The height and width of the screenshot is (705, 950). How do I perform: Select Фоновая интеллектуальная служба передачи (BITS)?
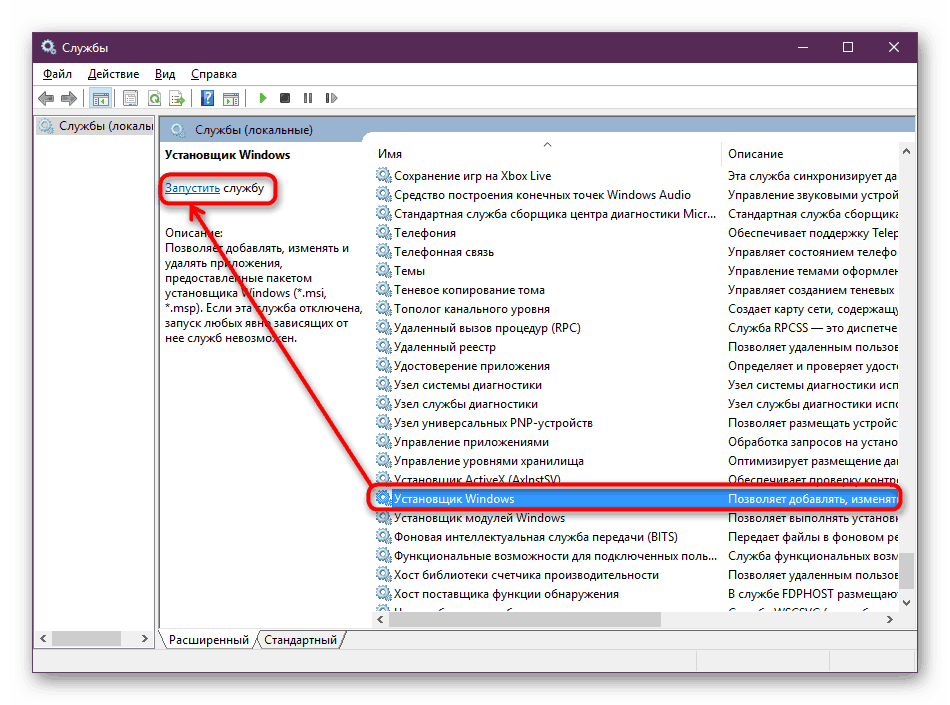536,537
